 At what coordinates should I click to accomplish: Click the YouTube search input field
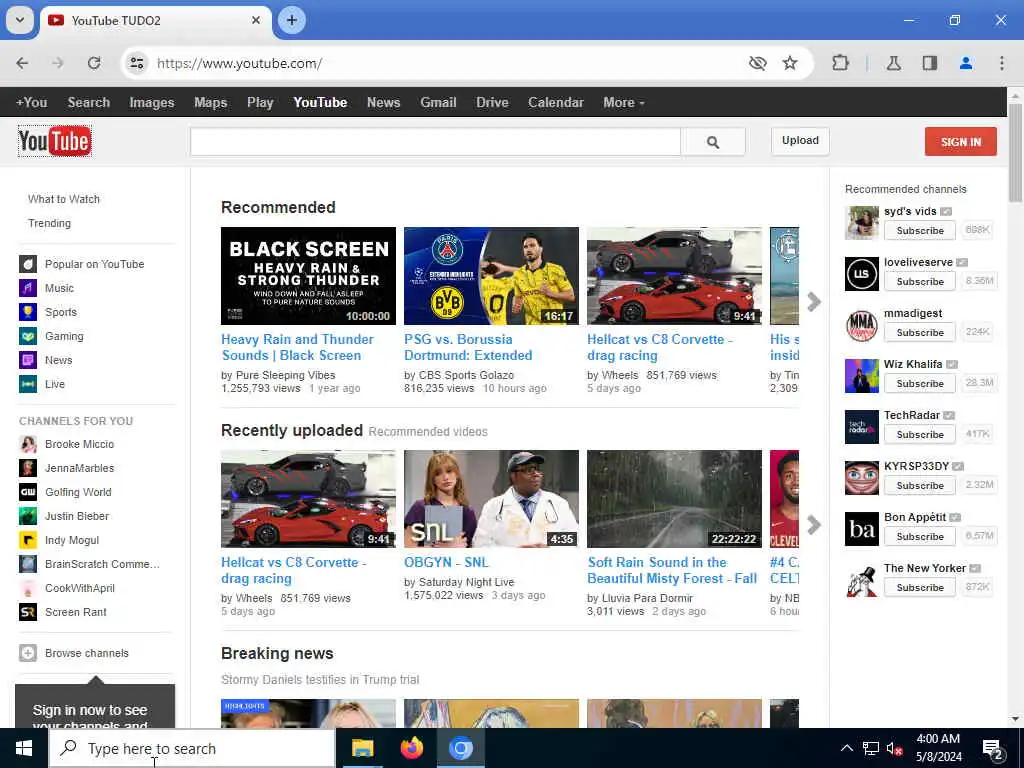coord(436,142)
